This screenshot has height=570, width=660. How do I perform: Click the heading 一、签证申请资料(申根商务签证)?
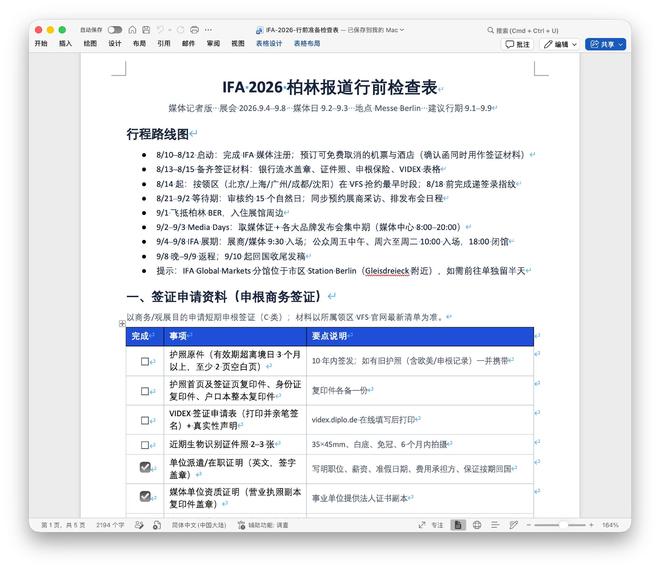(223, 297)
